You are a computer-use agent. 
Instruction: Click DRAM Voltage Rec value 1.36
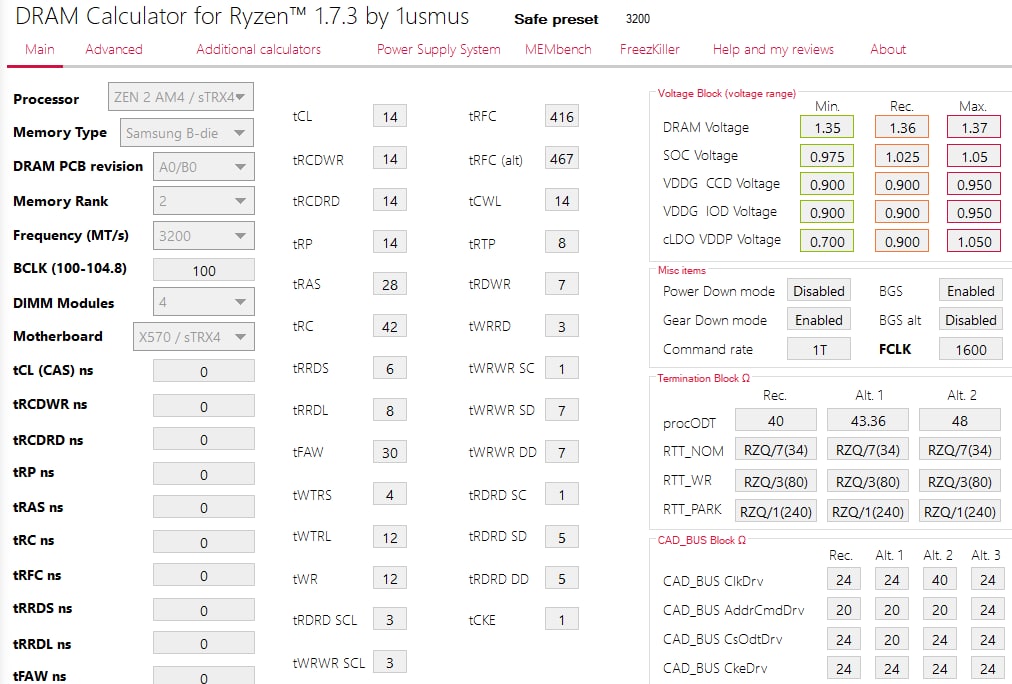(x=902, y=127)
